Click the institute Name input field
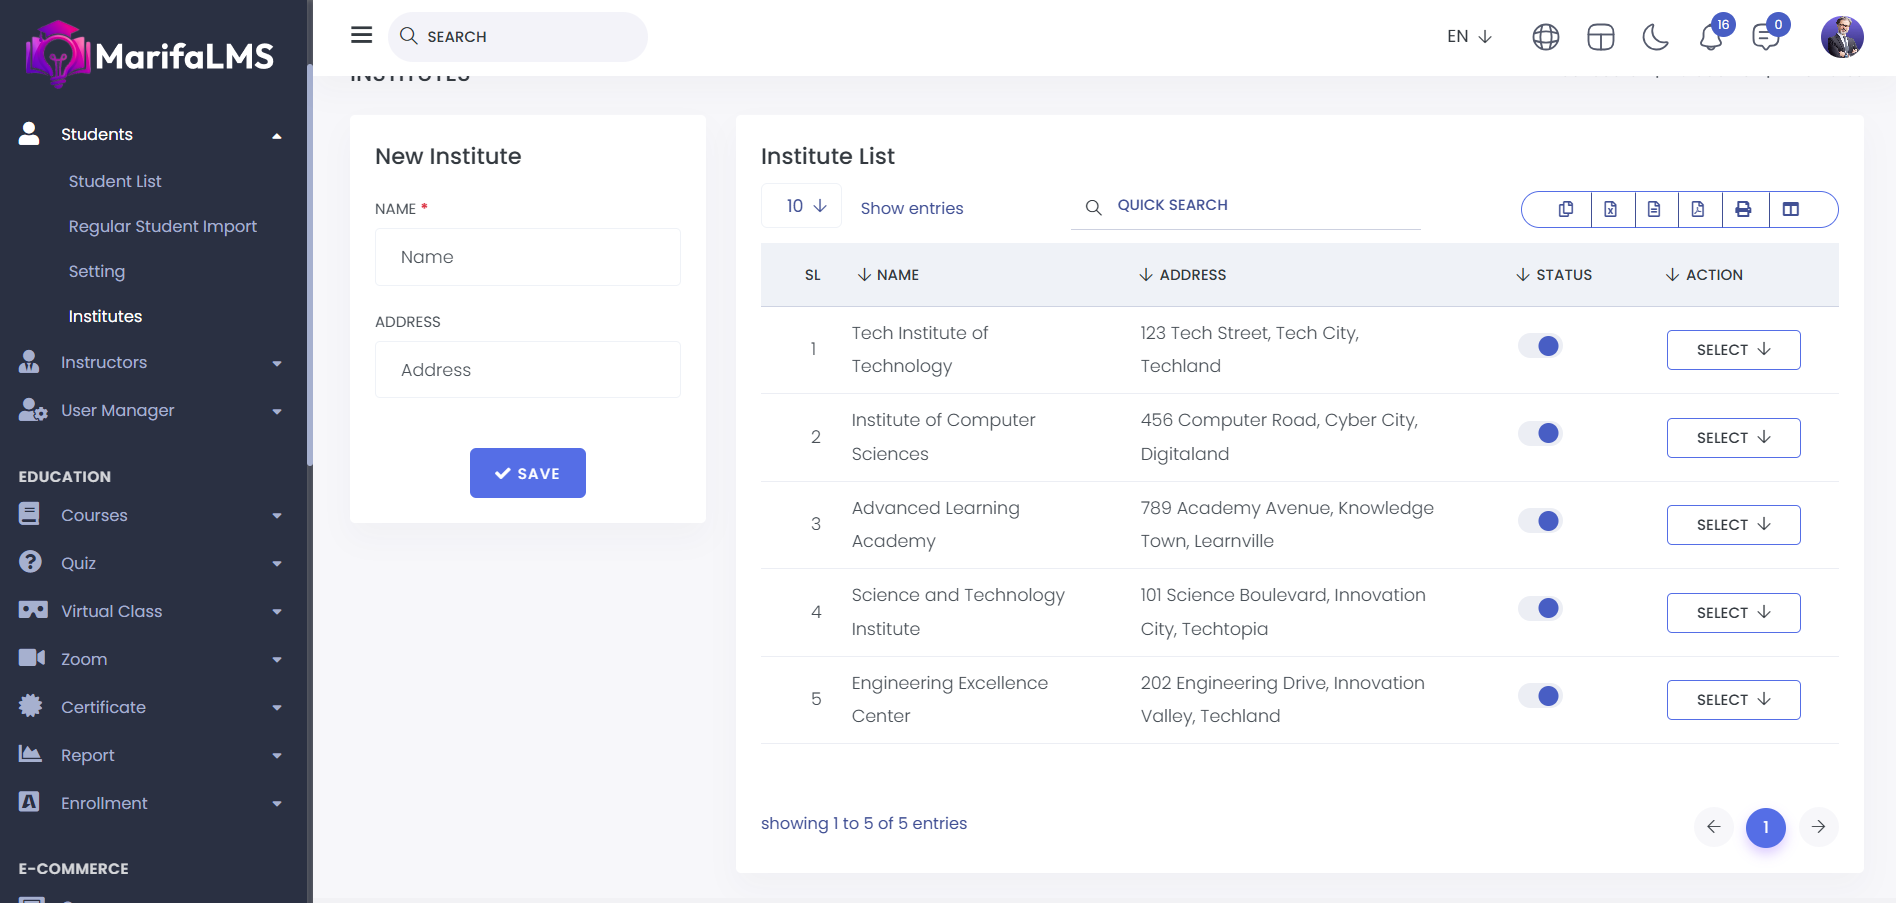1896x903 pixels. pos(527,257)
